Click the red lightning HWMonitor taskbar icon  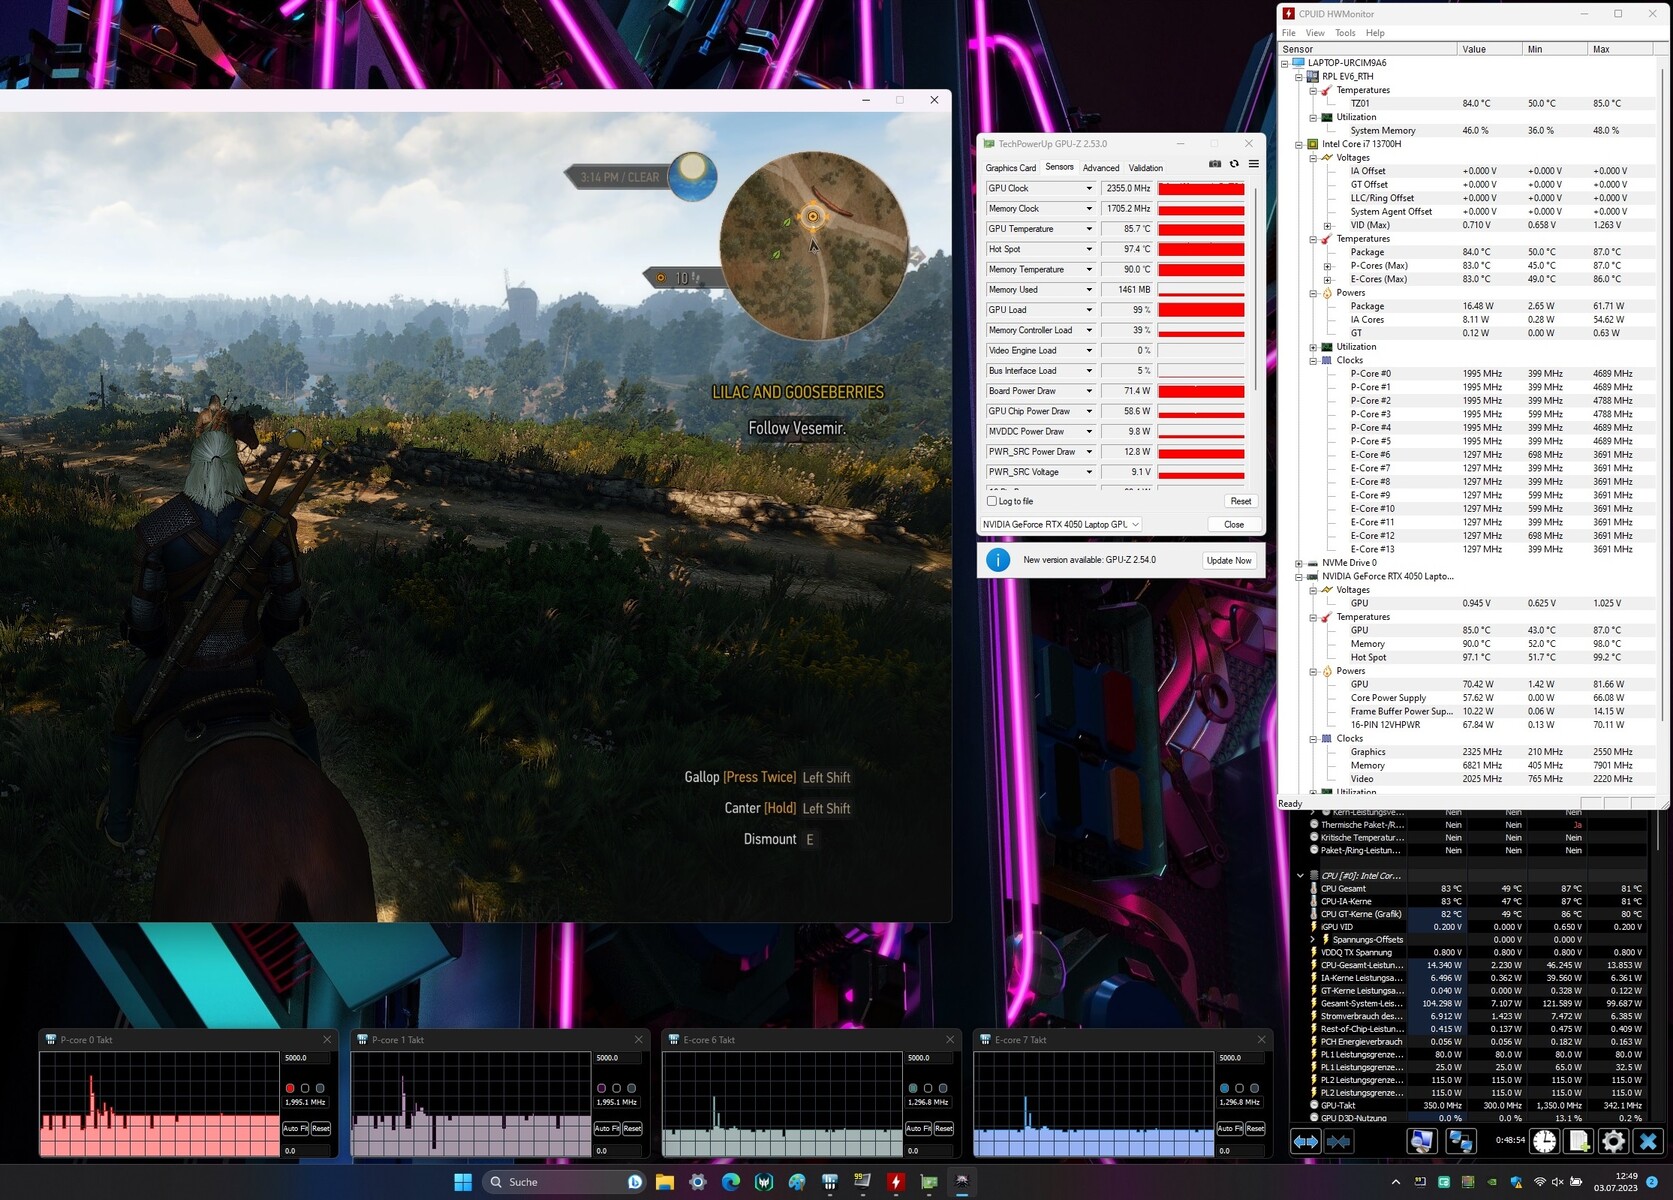(x=895, y=1182)
